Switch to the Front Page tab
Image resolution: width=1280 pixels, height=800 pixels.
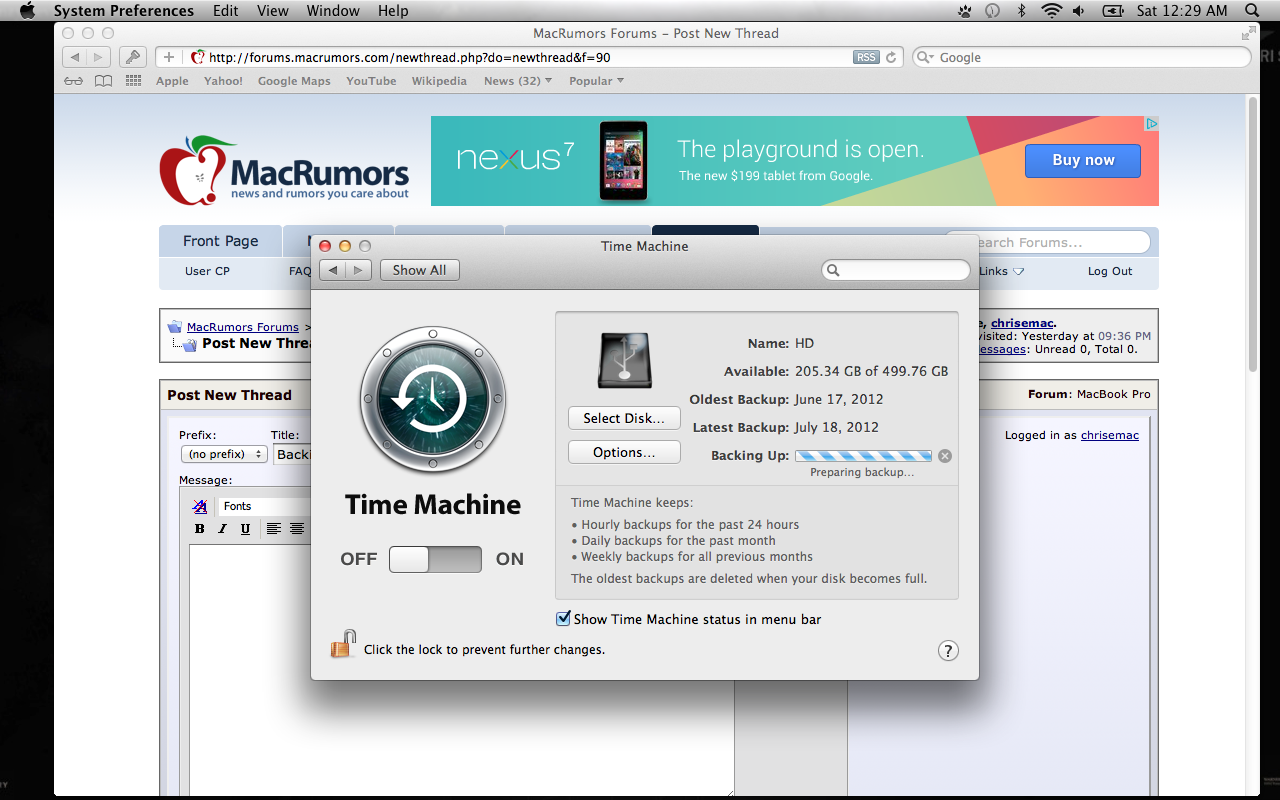pos(221,241)
